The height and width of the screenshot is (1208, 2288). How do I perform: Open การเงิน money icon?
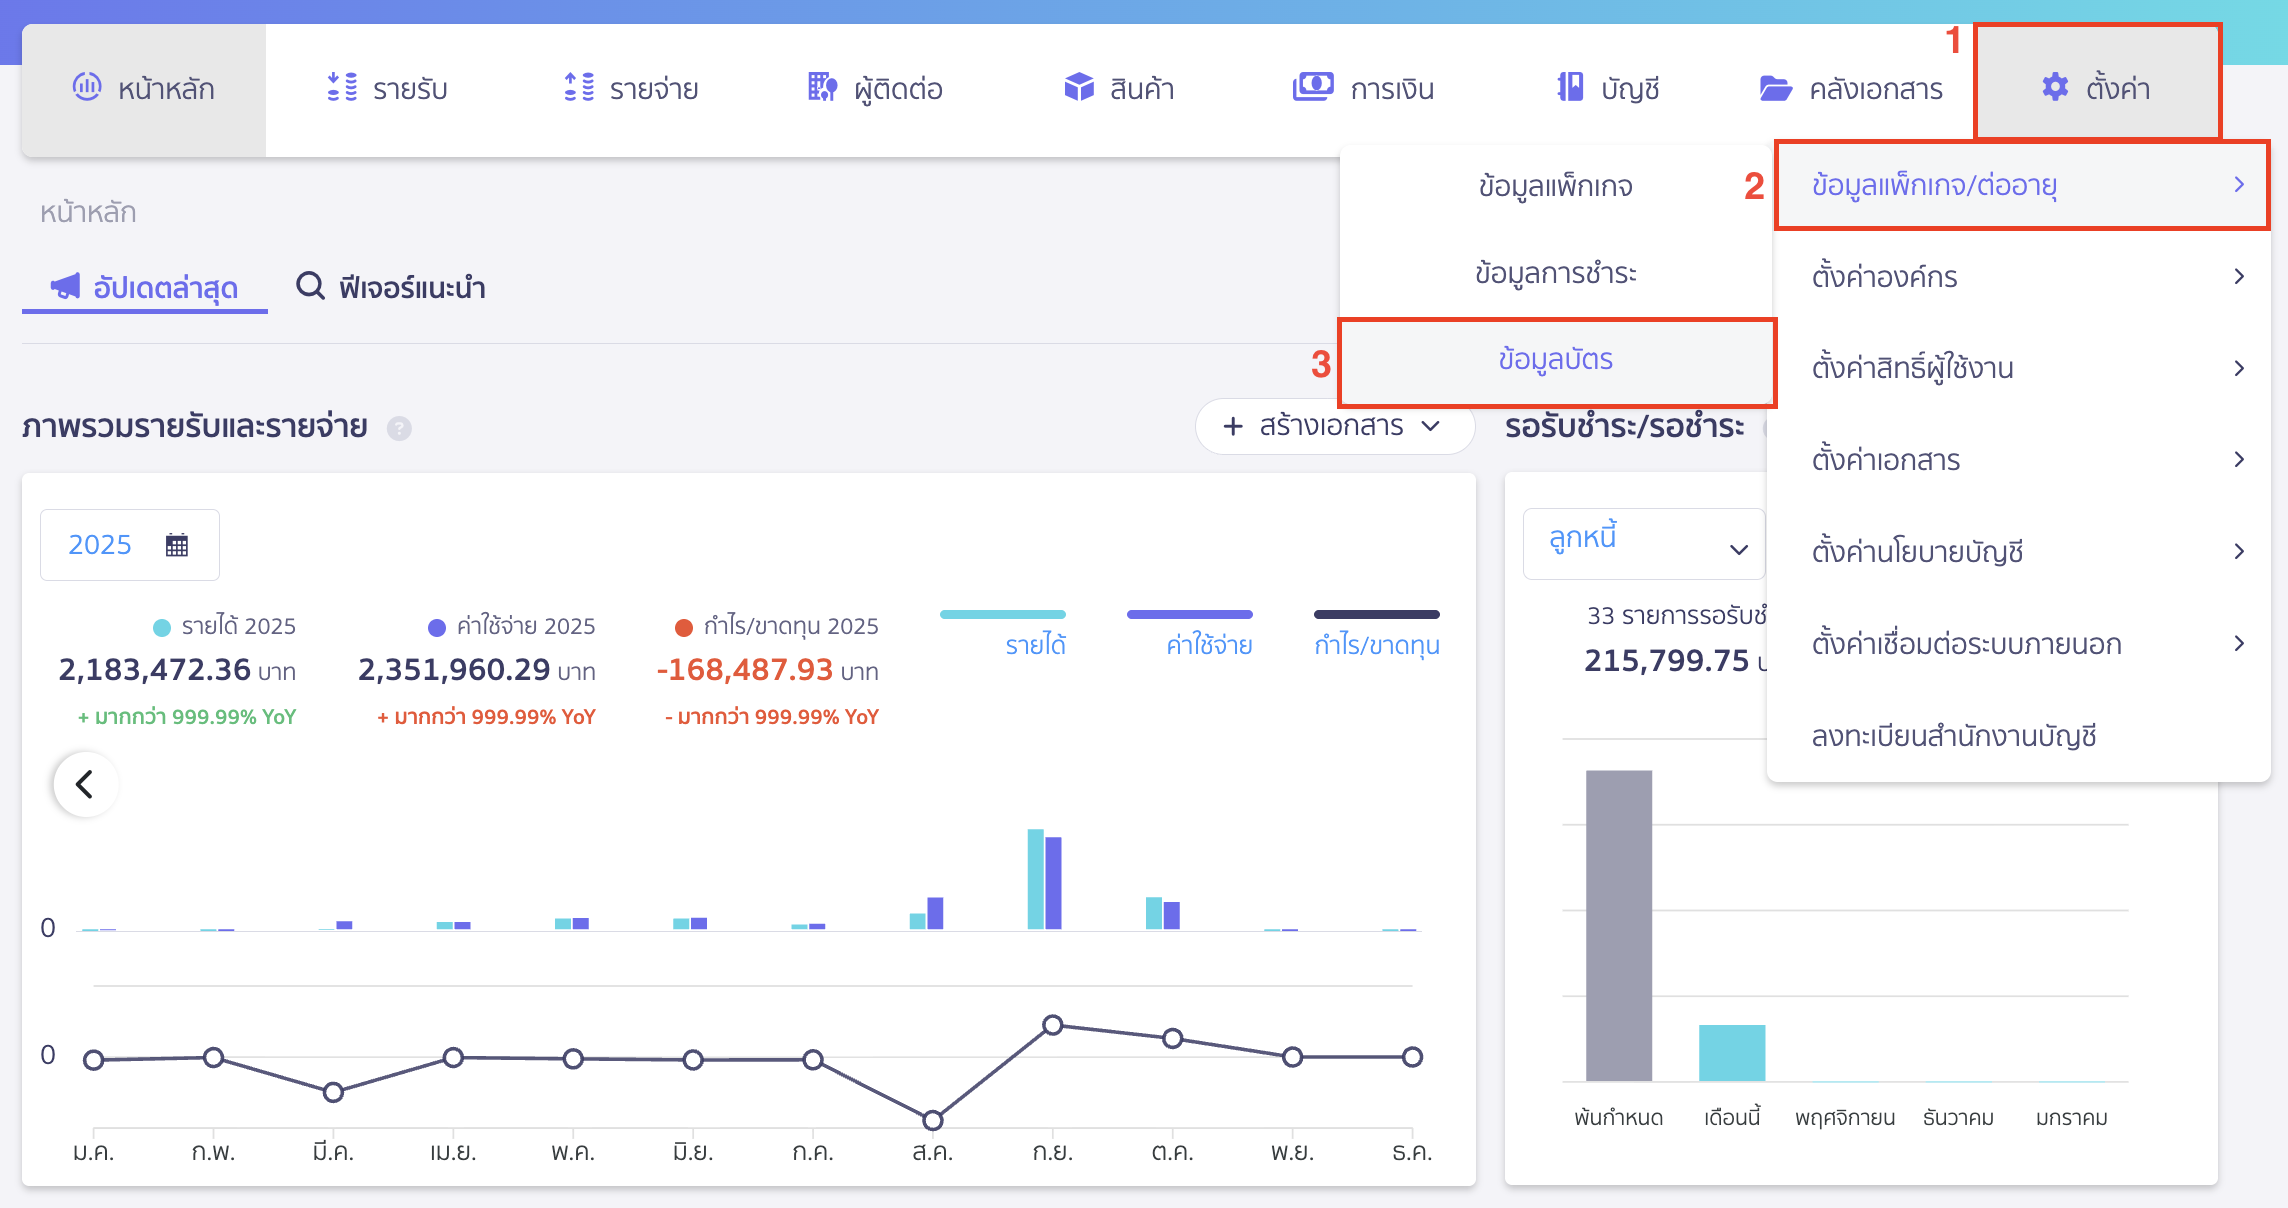pyautogui.click(x=1313, y=87)
